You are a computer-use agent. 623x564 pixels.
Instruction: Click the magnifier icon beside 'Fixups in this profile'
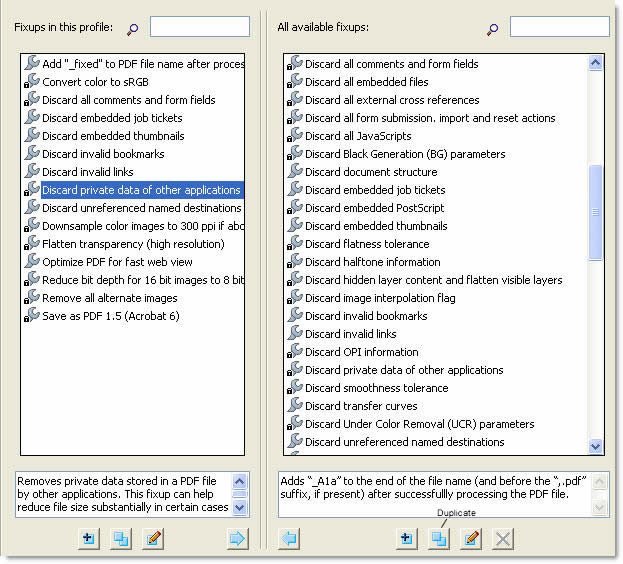pos(131,28)
